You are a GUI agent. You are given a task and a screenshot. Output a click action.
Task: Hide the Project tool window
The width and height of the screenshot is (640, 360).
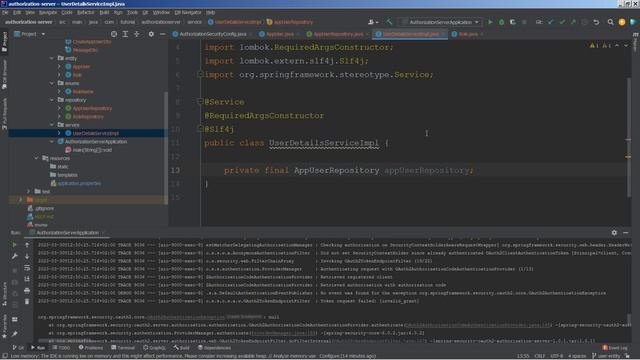162,34
